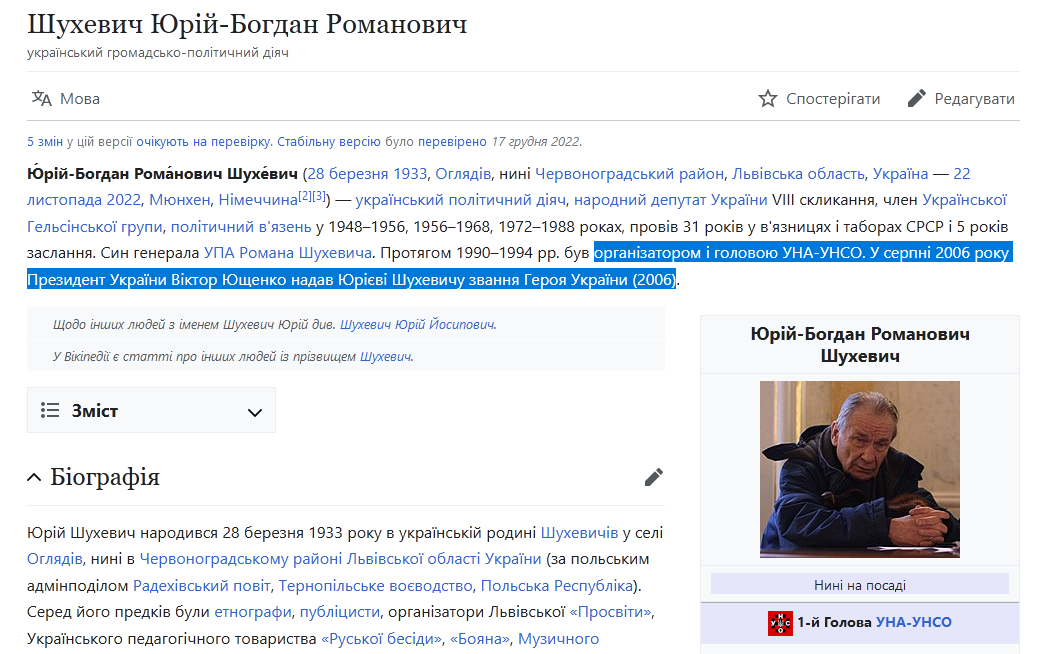Open footnote reference [2]
Image resolution: width=1040 pixels, height=654 pixels.
tap(304, 196)
